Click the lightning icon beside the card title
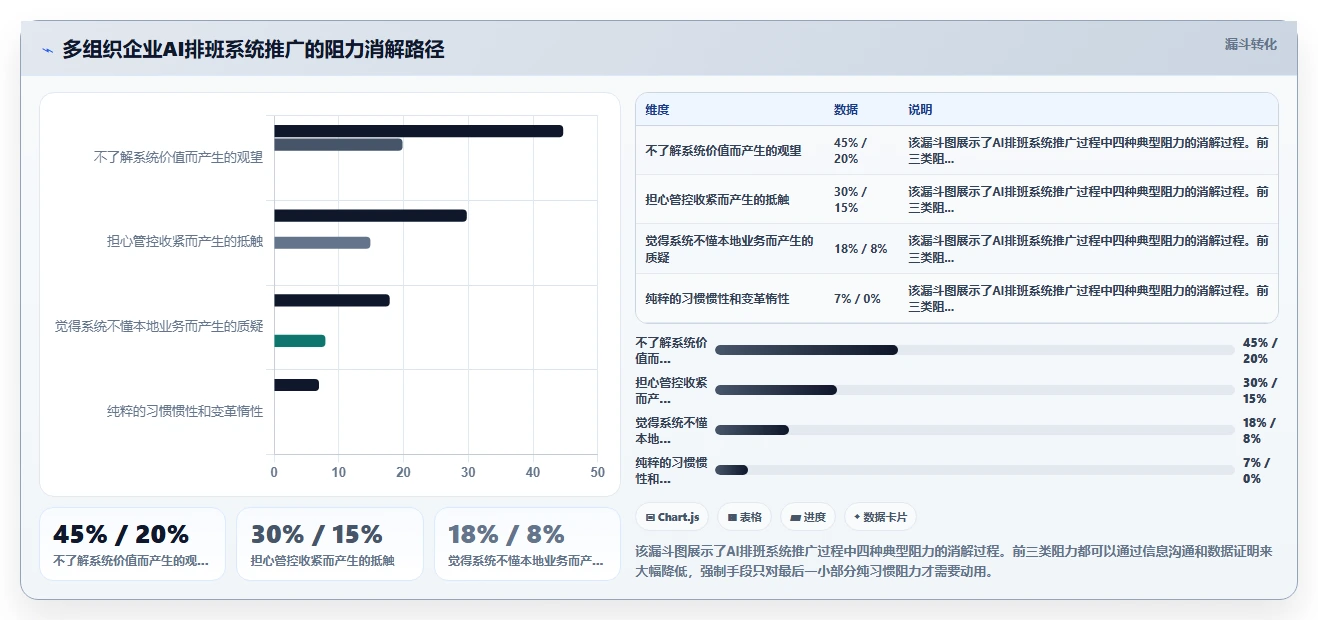Screen dimensions: 1318x620 pos(47,50)
